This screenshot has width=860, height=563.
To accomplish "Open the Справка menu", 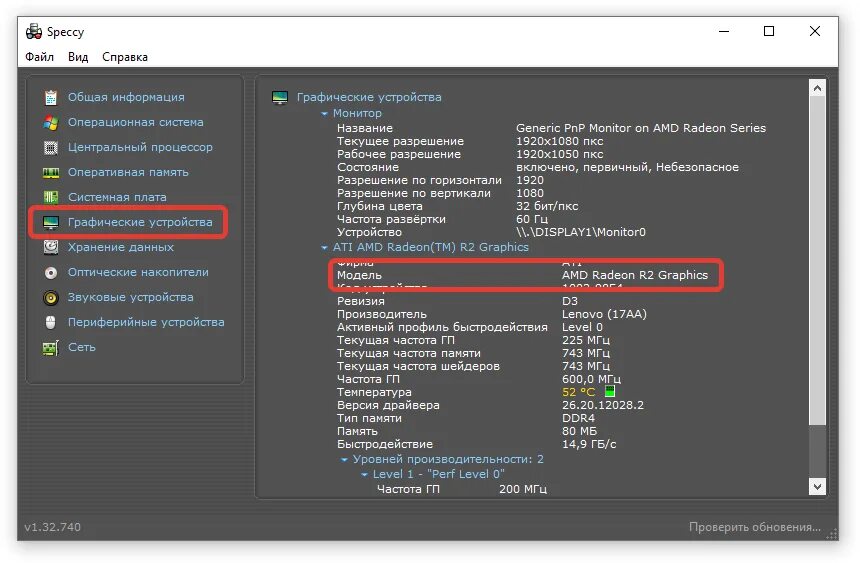I will (x=125, y=57).
